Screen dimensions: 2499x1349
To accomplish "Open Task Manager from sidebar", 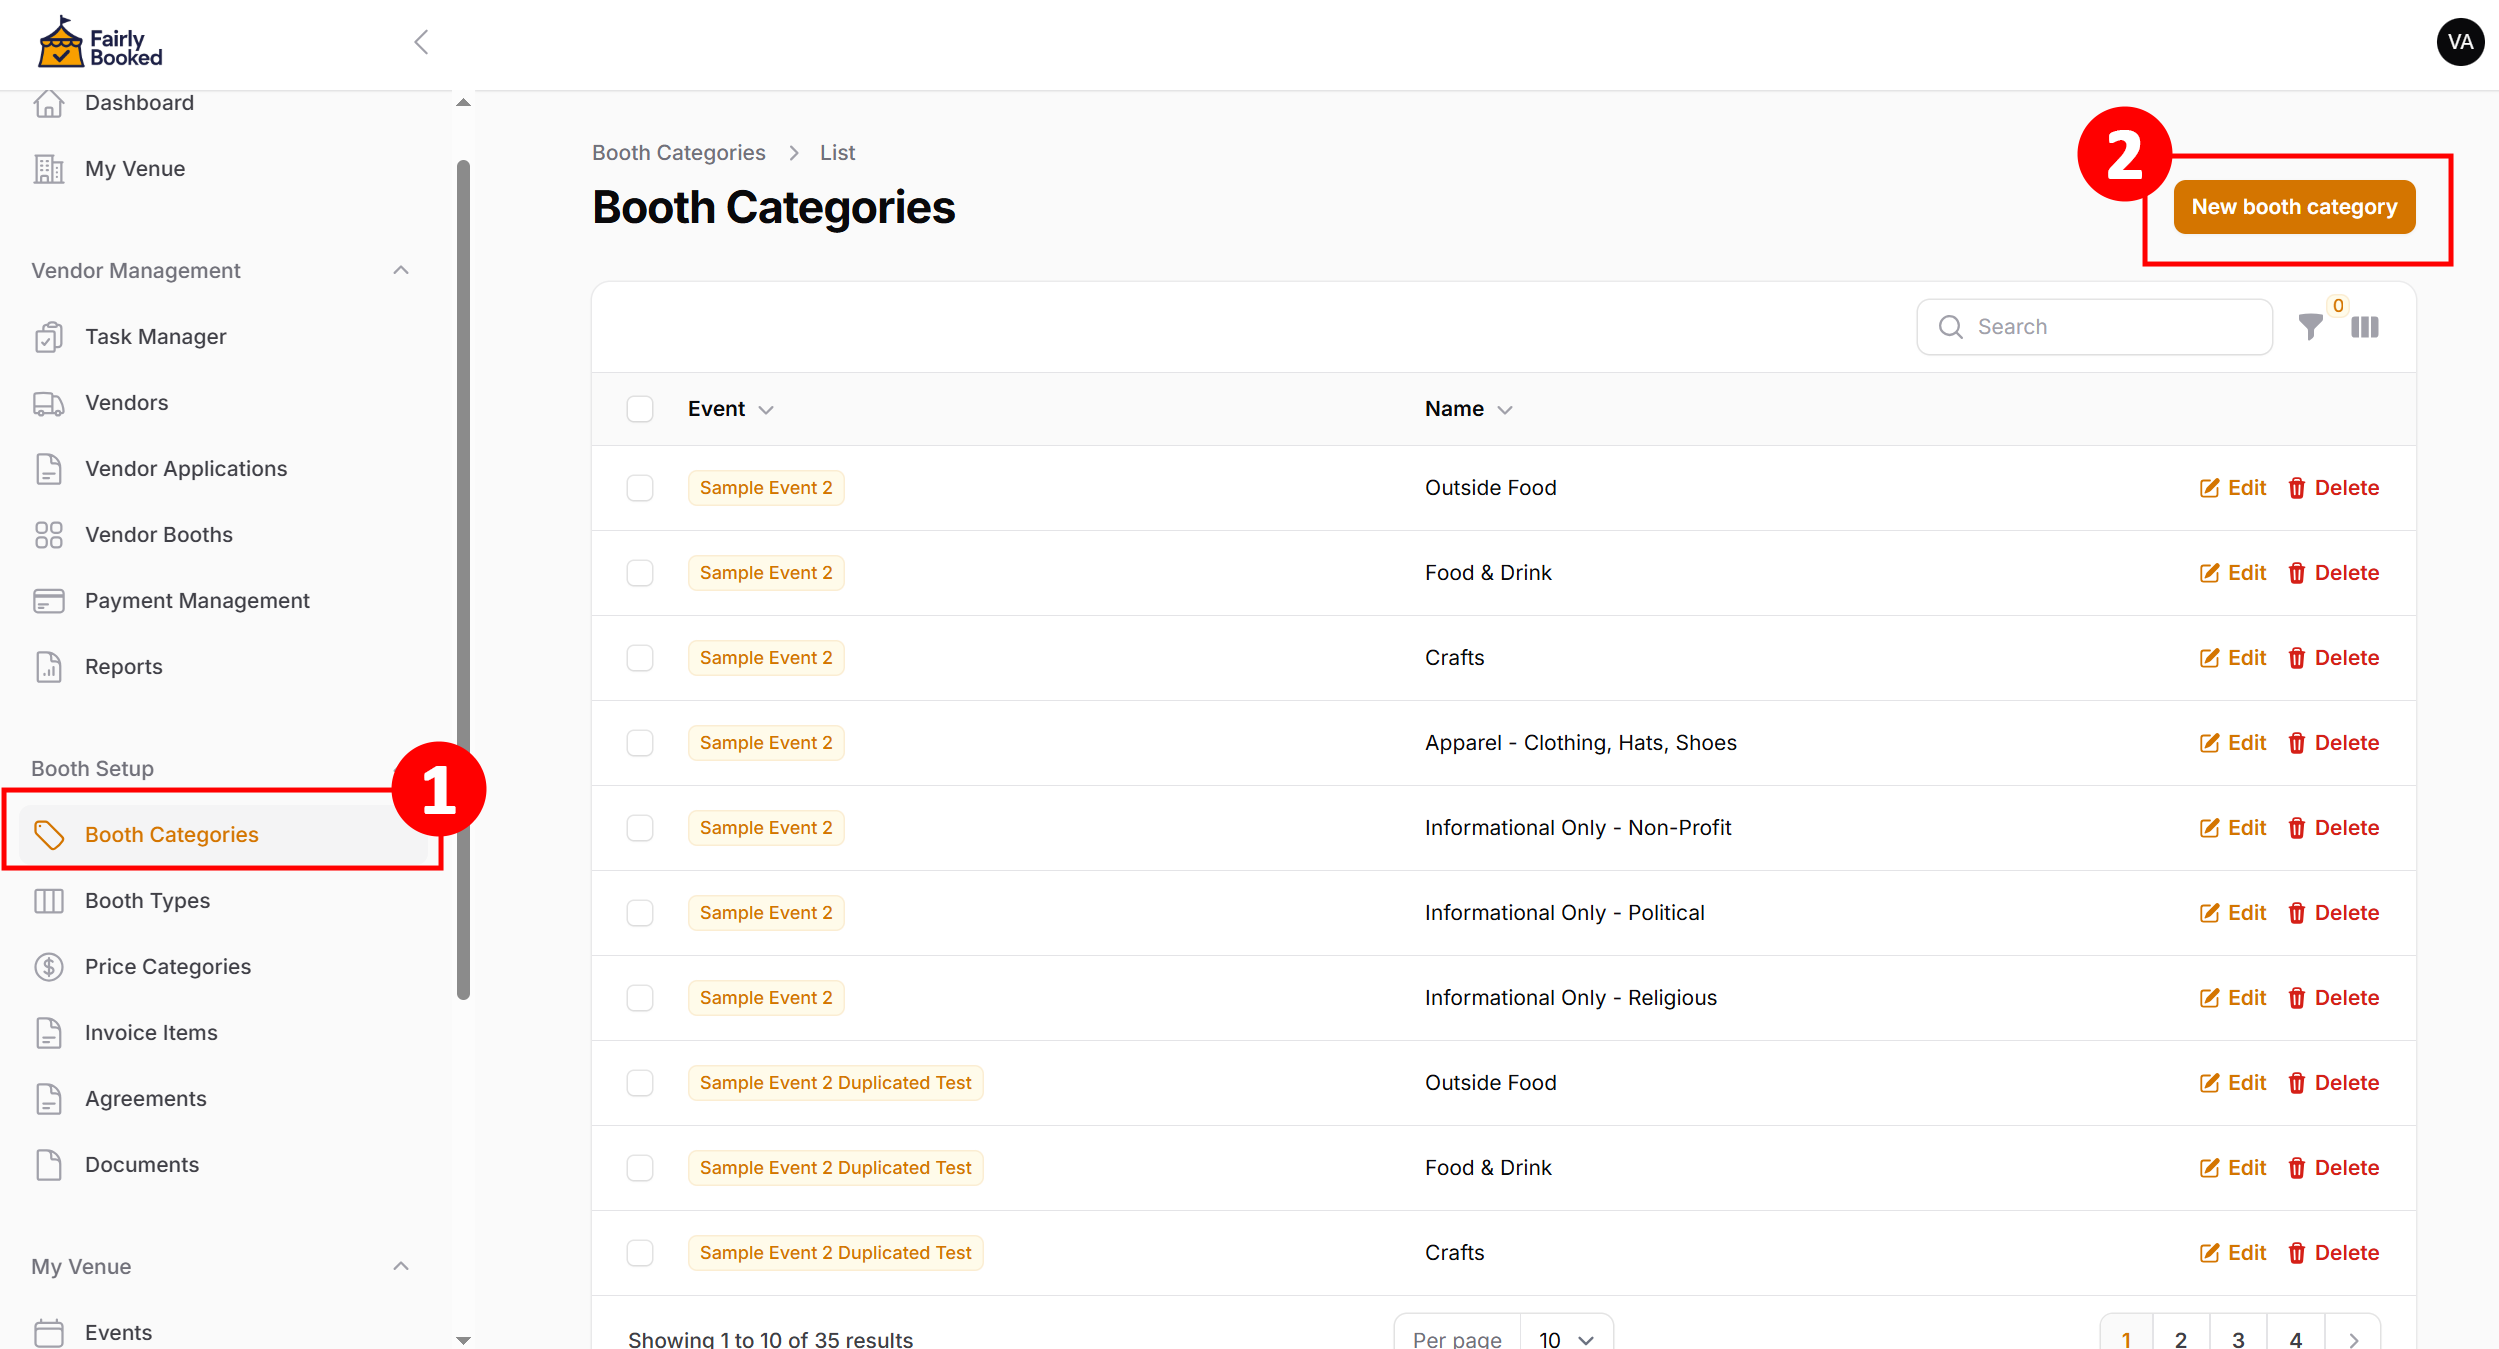I will [x=155, y=337].
